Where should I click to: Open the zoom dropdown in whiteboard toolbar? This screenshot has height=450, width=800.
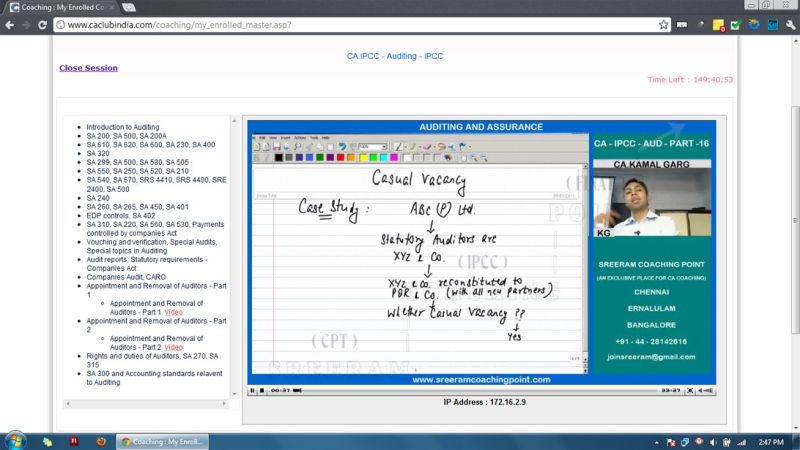pos(383,147)
